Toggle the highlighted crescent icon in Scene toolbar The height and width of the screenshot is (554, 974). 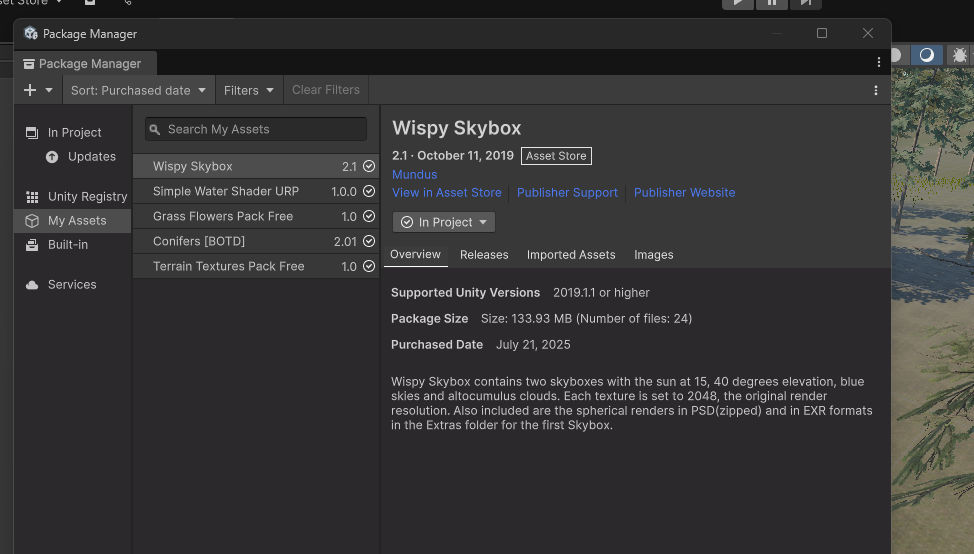pos(927,55)
